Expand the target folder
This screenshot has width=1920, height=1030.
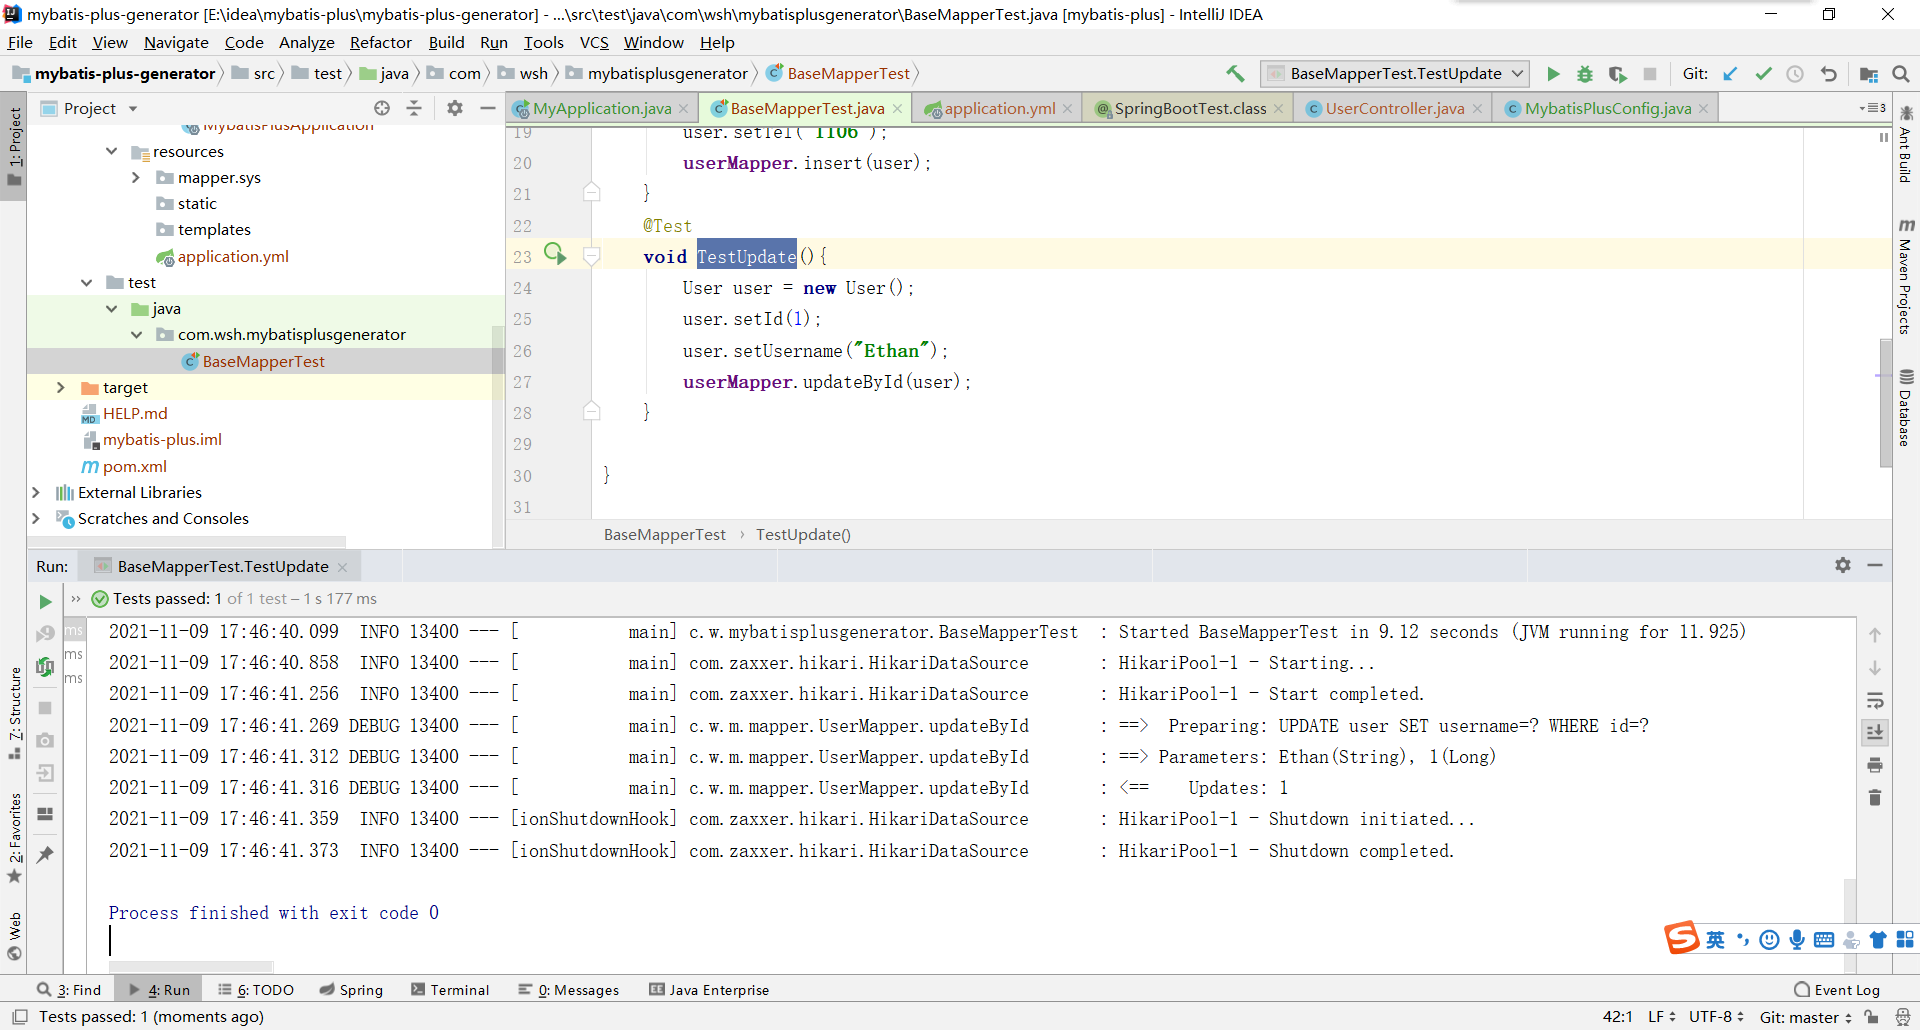61,387
